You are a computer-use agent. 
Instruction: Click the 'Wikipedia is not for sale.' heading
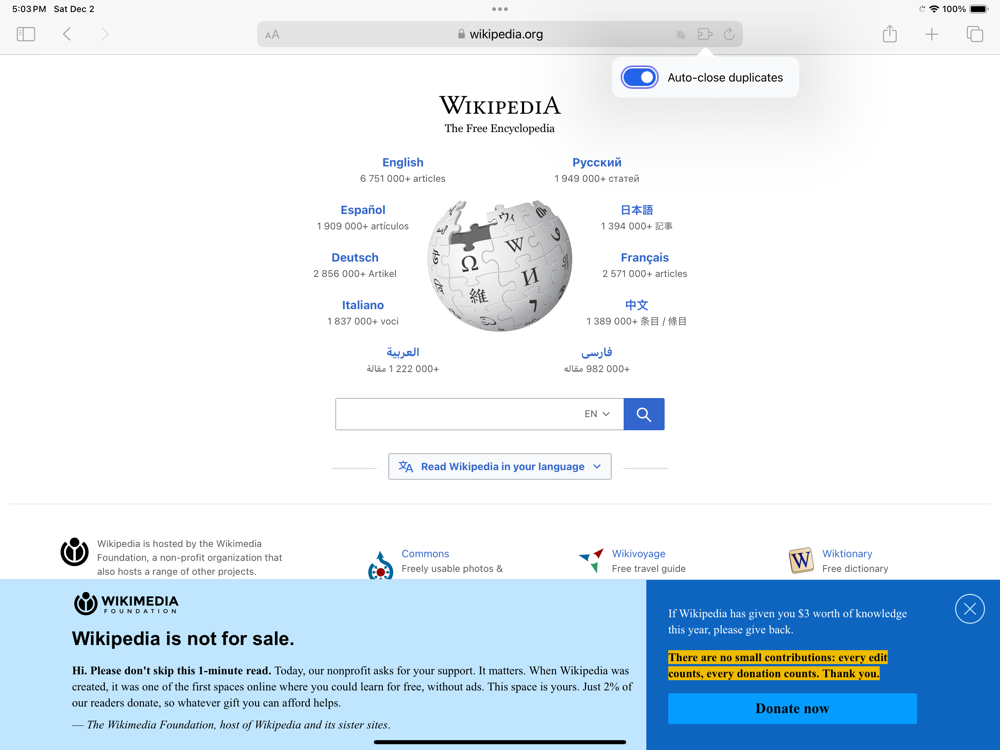[183, 638]
